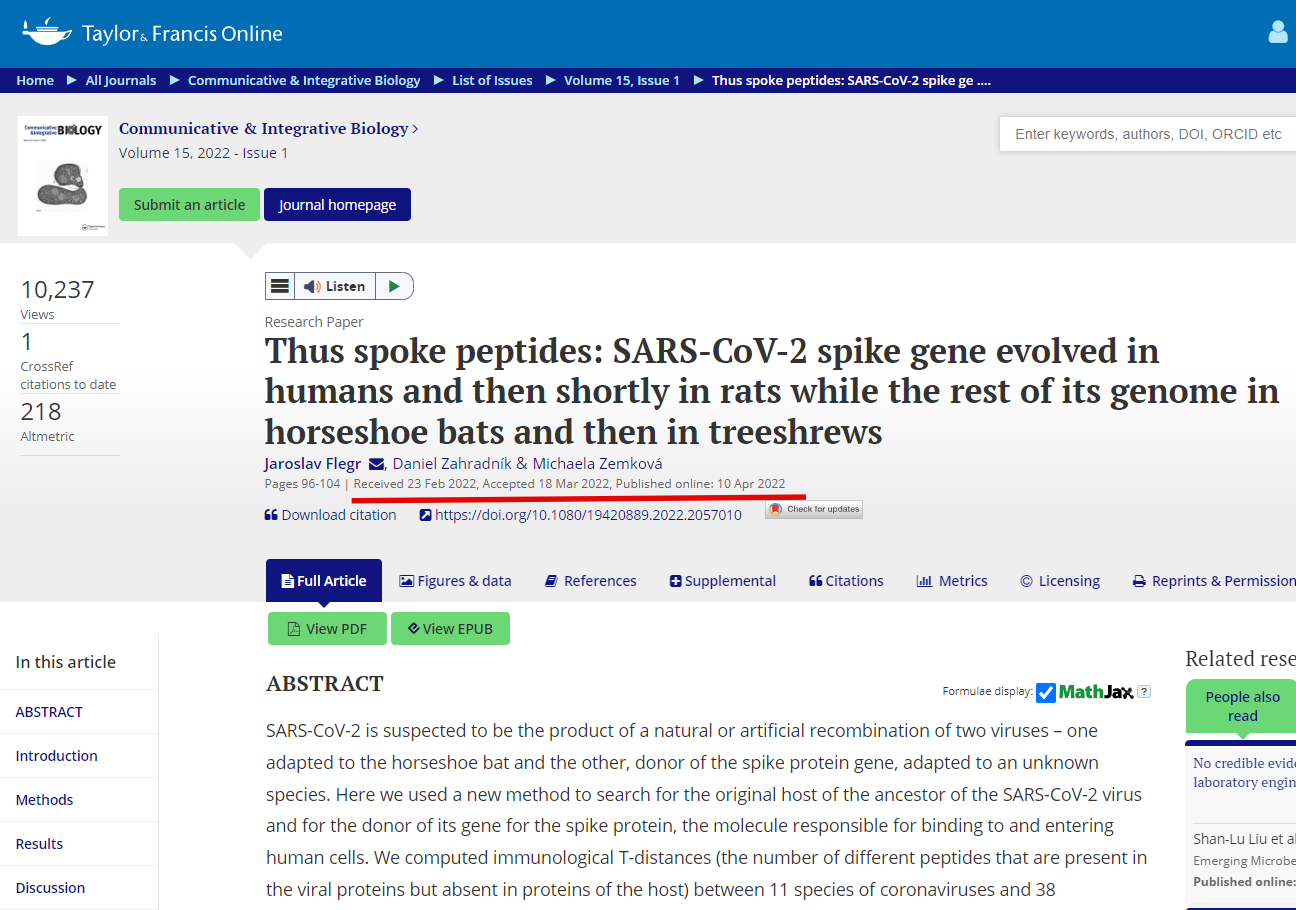Jump to Introduction section in sidebar

pos(57,756)
